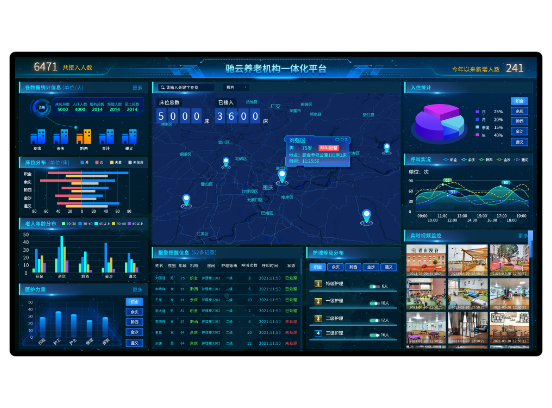The height and width of the screenshot is (408, 552).
Task: Select the map pin at the map's right edge
Action: pyautogui.click(x=387, y=148)
